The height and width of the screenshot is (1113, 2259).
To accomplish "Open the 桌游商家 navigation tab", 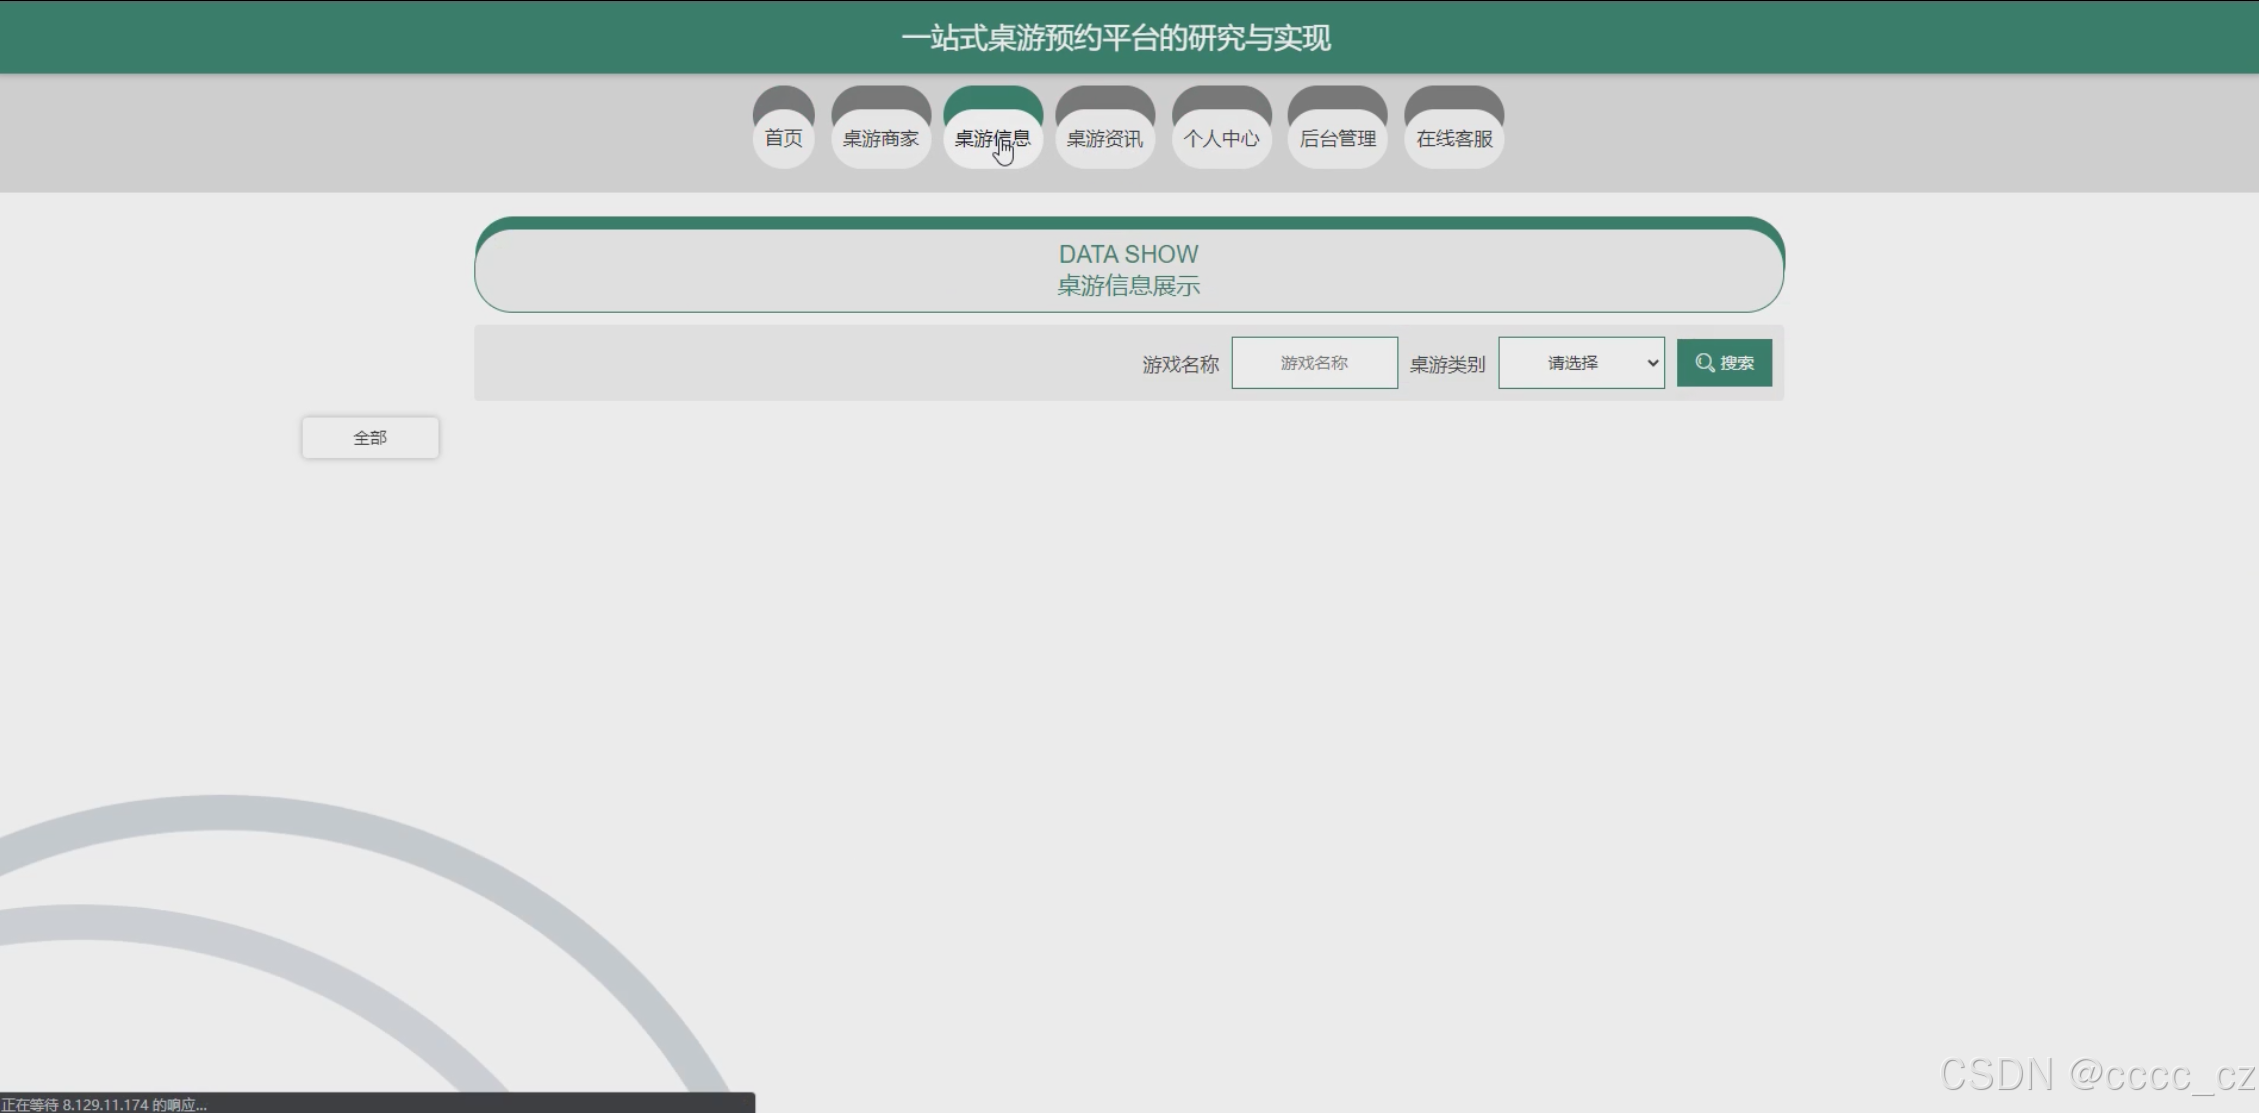I will pyautogui.click(x=880, y=138).
